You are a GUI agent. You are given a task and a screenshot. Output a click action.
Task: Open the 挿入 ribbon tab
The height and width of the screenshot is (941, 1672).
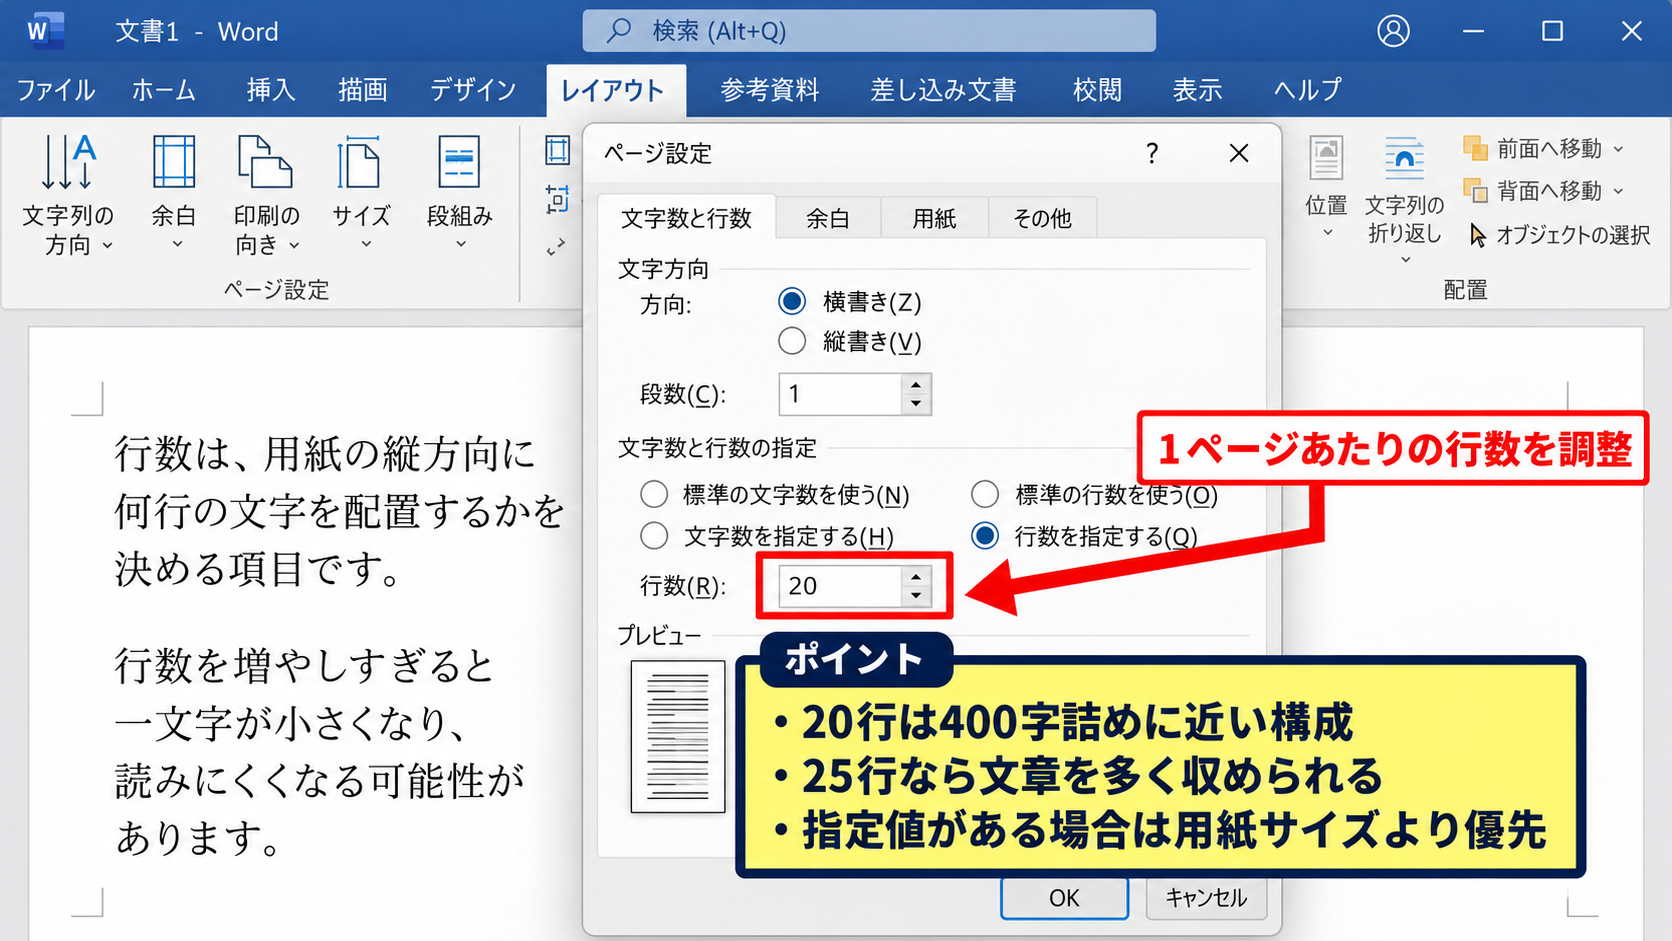pyautogui.click(x=271, y=90)
